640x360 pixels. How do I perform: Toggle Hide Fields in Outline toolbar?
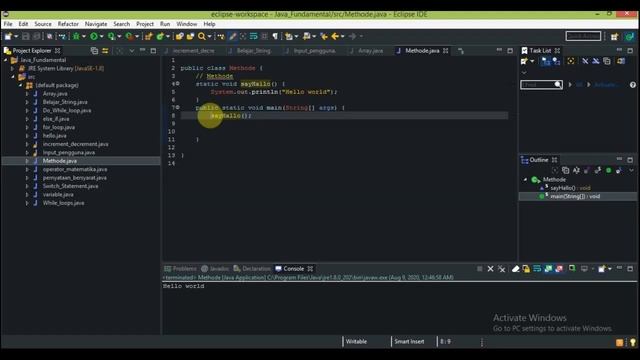point(587,170)
